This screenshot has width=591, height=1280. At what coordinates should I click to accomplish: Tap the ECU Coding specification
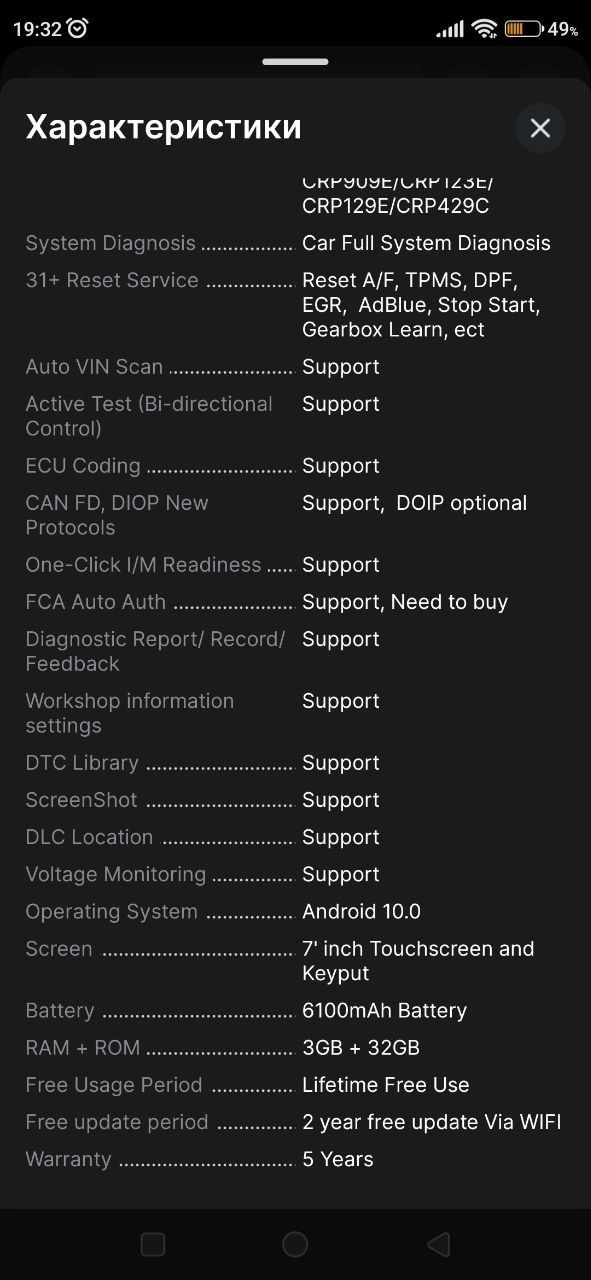(x=295, y=466)
